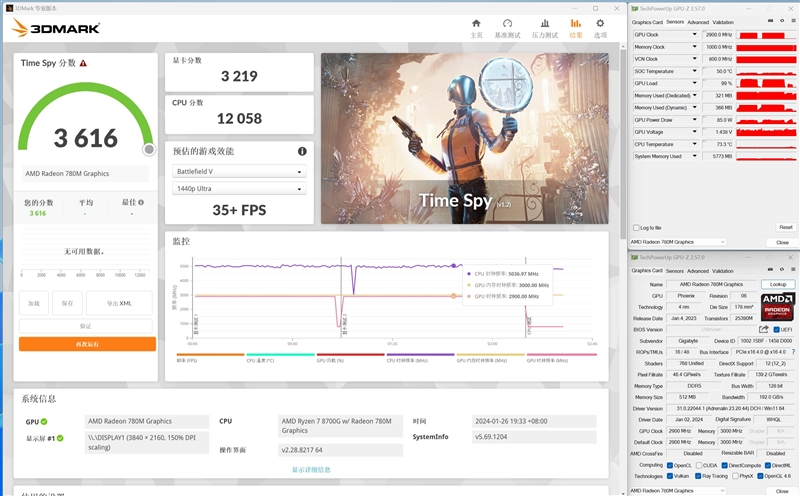Click the info icon beside 预估的游戏效能

(302, 151)
